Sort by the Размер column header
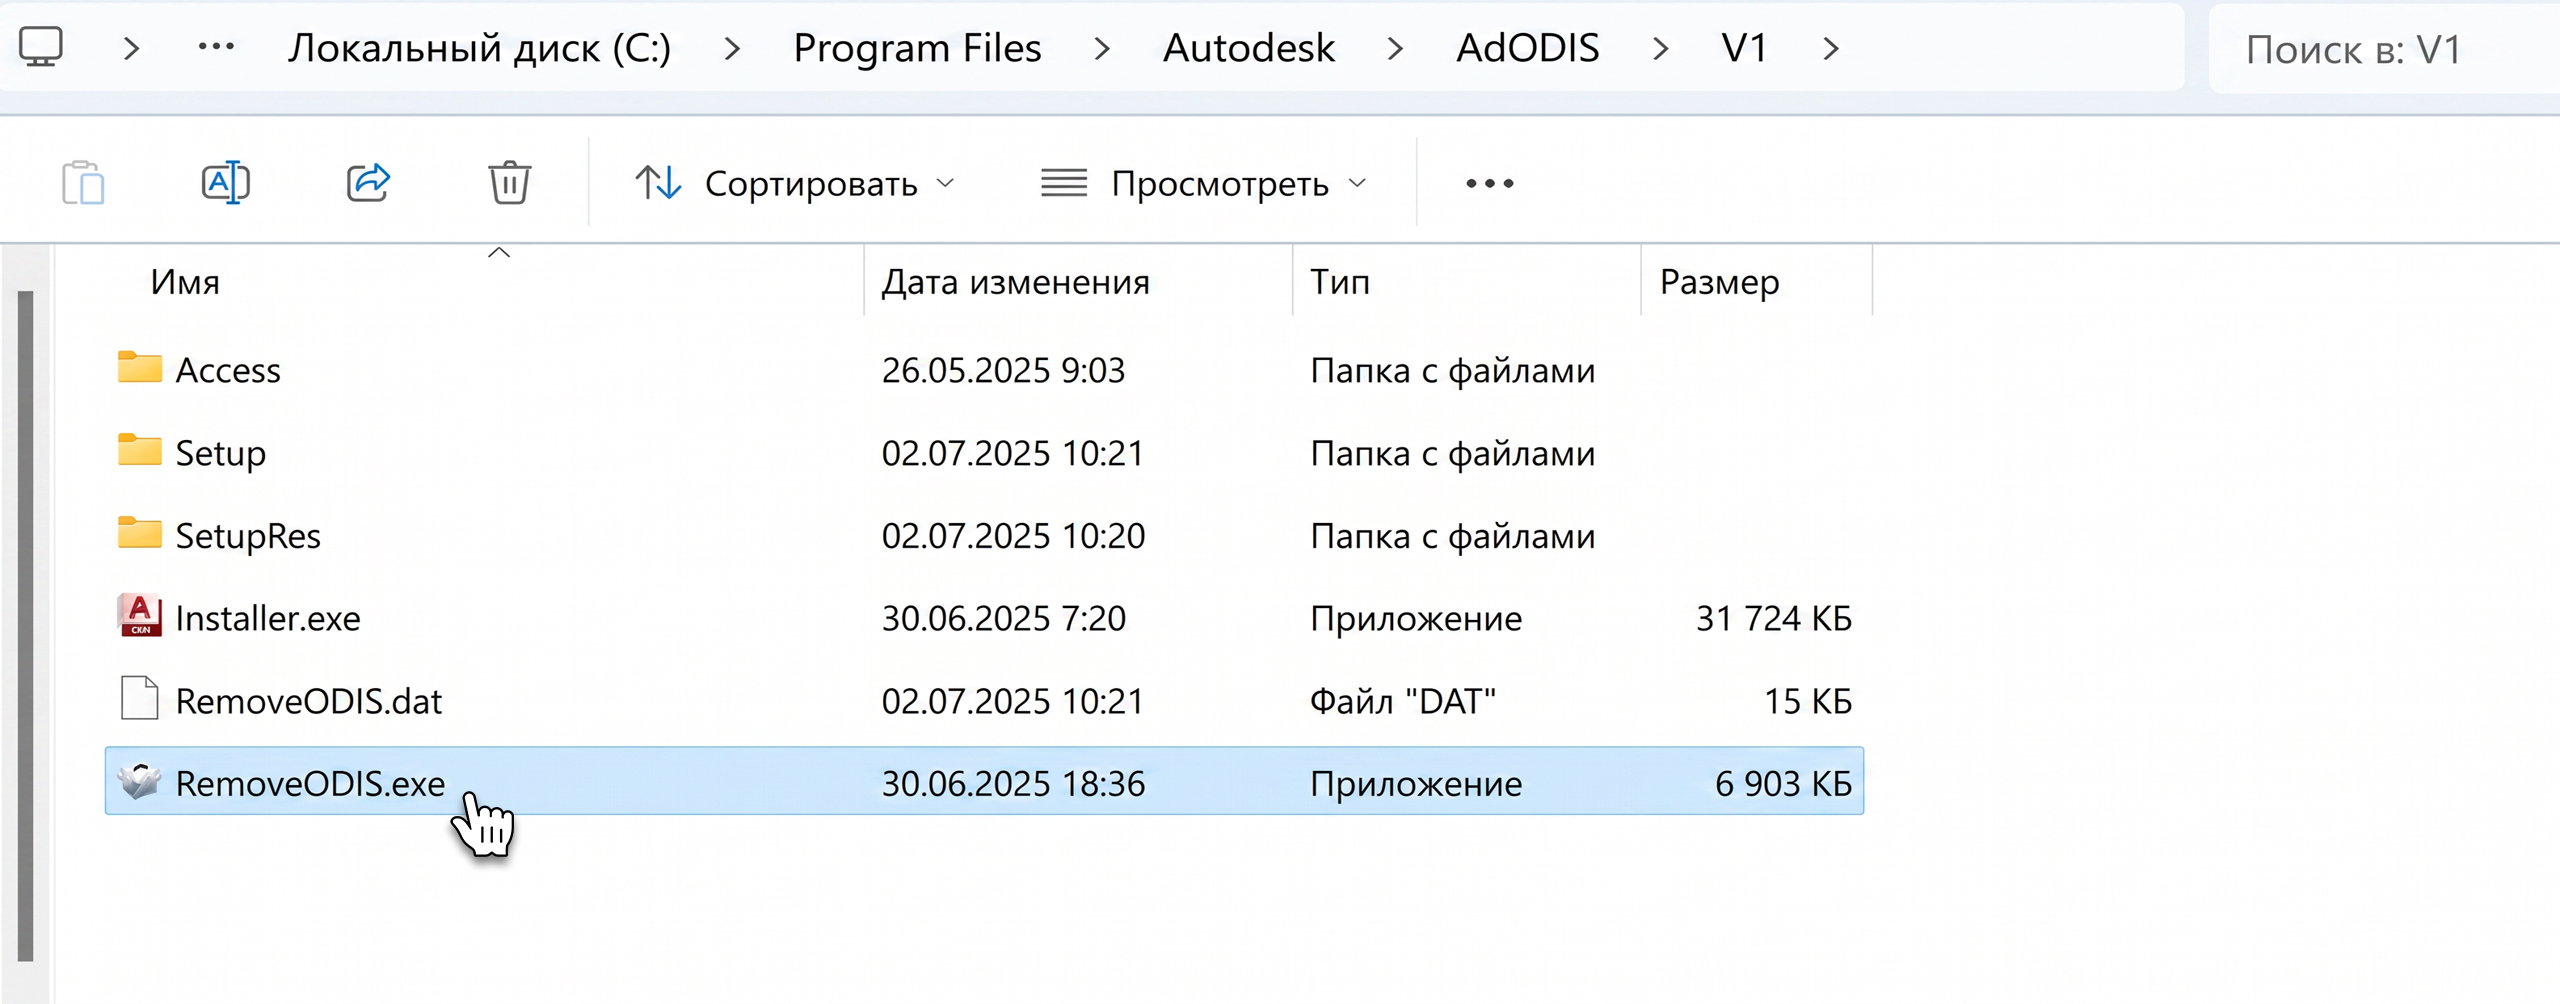Screen dimensions: 2560x1004 tap(1720, 283)
